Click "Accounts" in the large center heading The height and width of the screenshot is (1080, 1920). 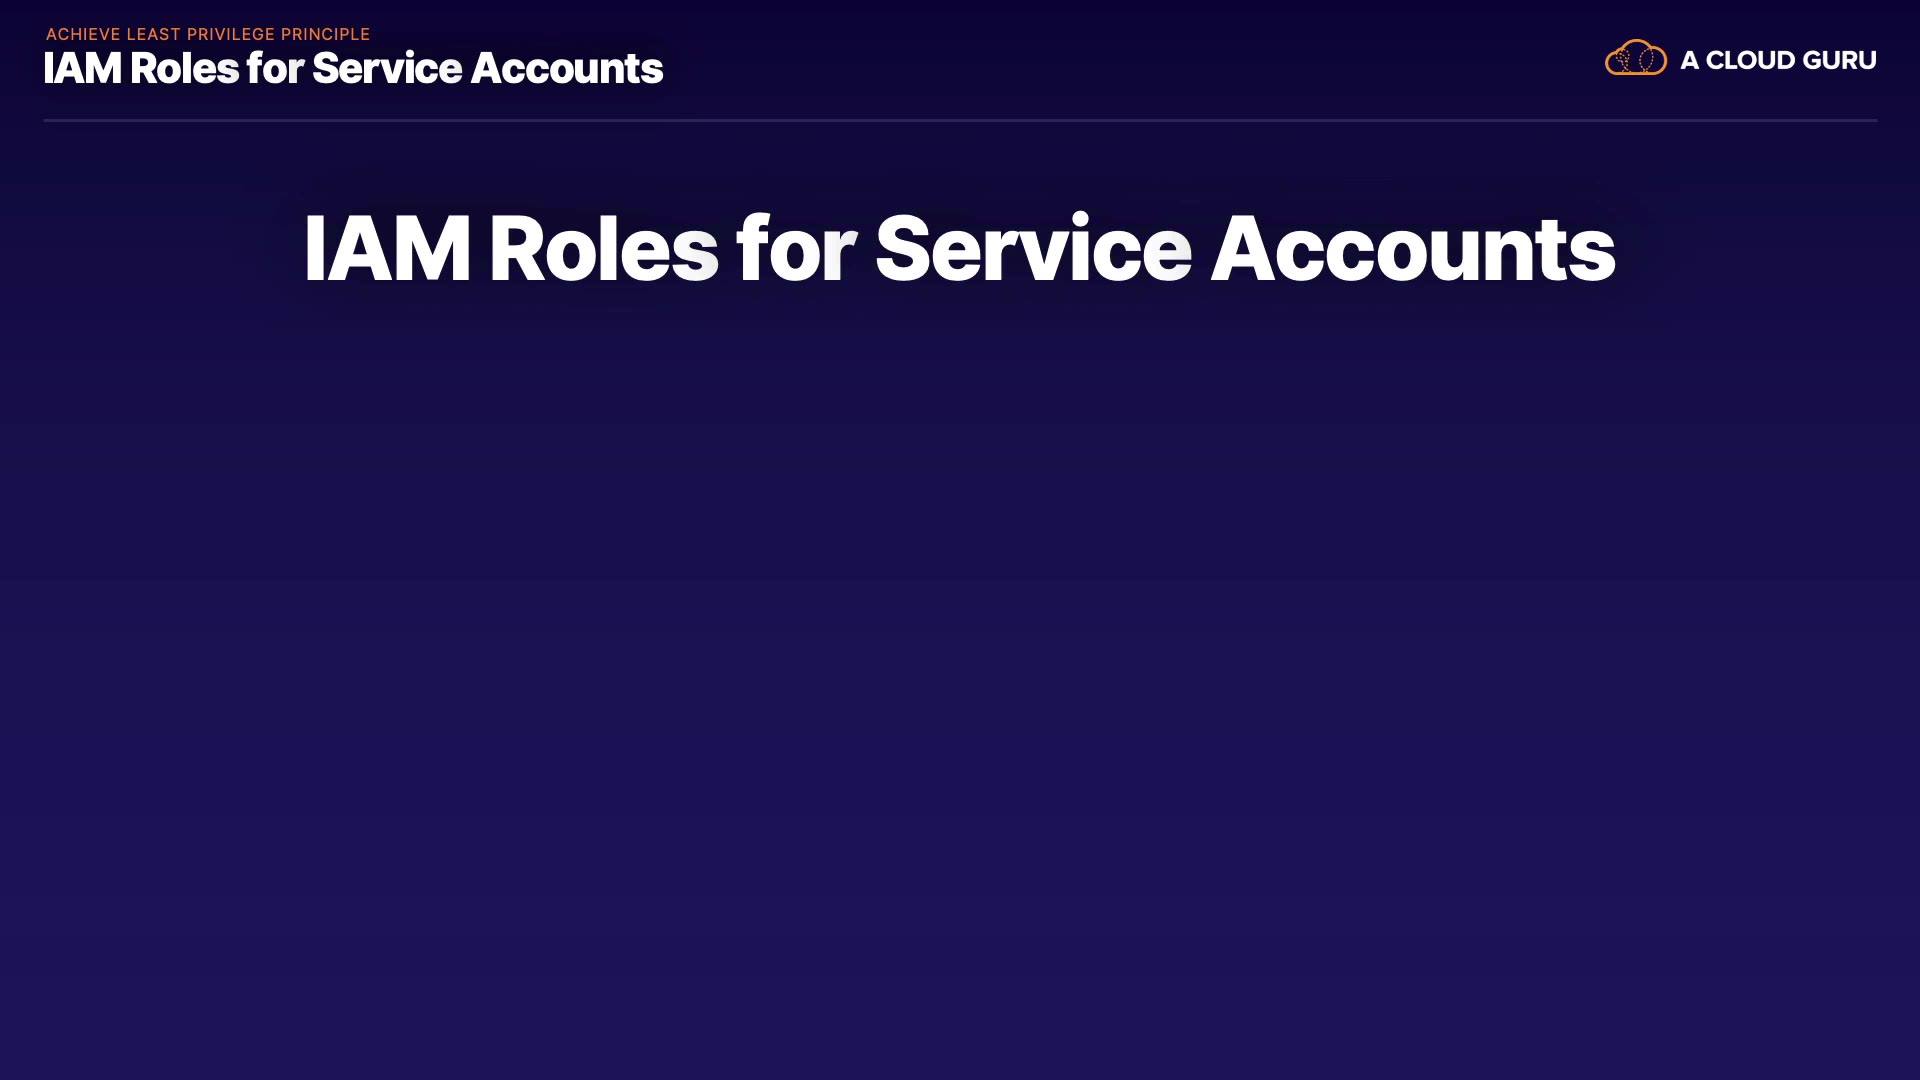1412,249
